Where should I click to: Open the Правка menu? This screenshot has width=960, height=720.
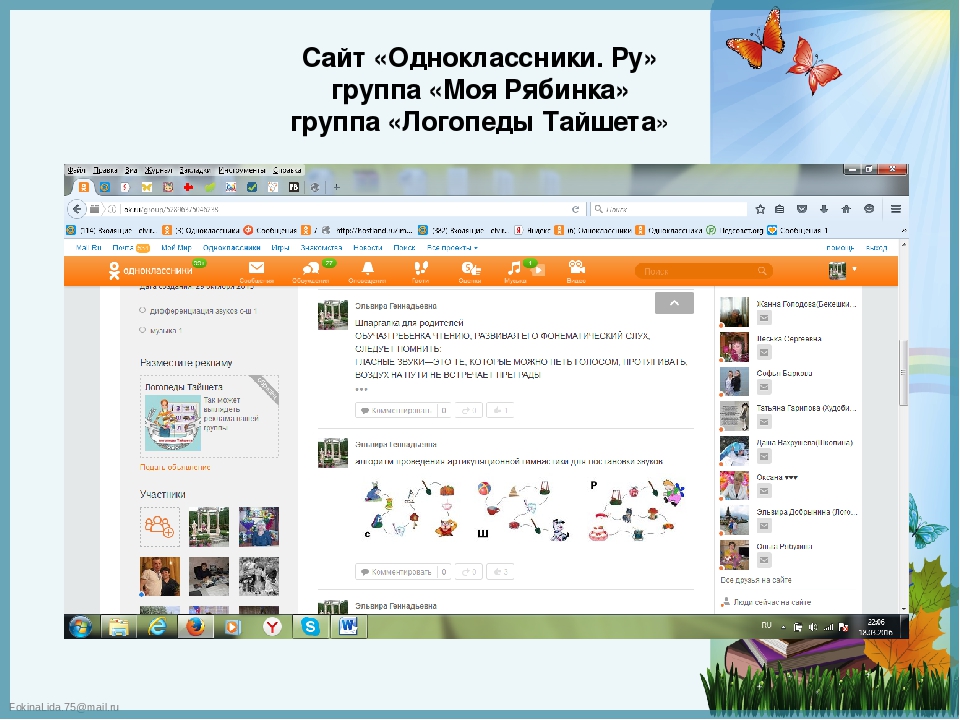pyautogui.click(x=105, y=170)
